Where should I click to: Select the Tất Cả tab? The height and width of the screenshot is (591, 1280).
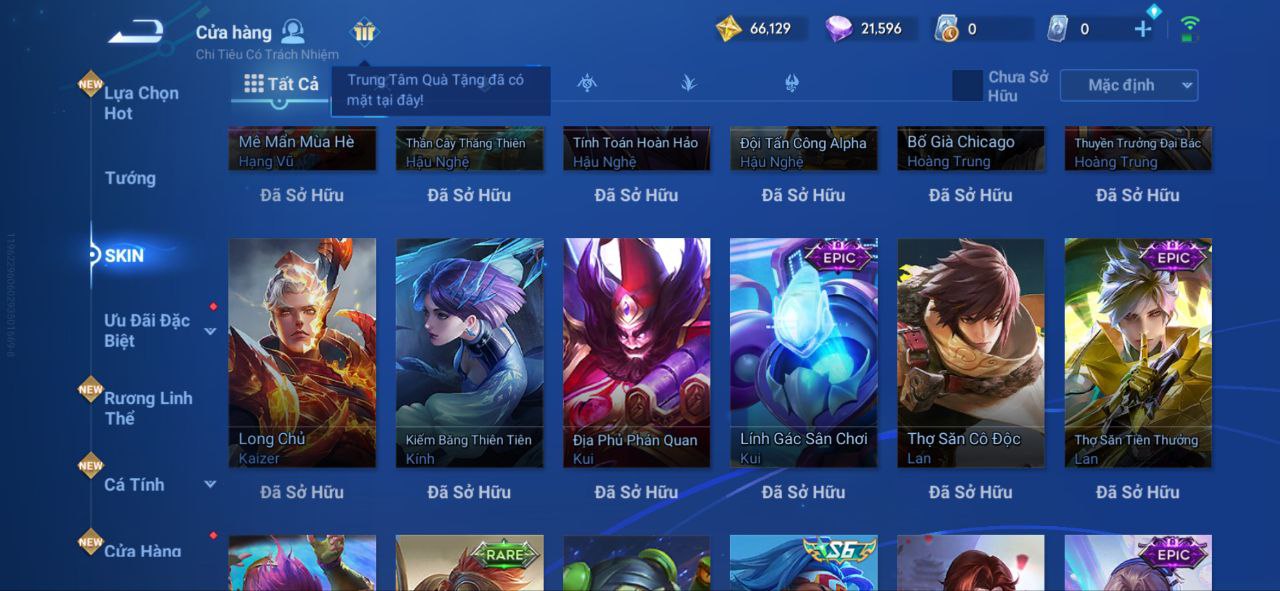(x=281, y=84)
